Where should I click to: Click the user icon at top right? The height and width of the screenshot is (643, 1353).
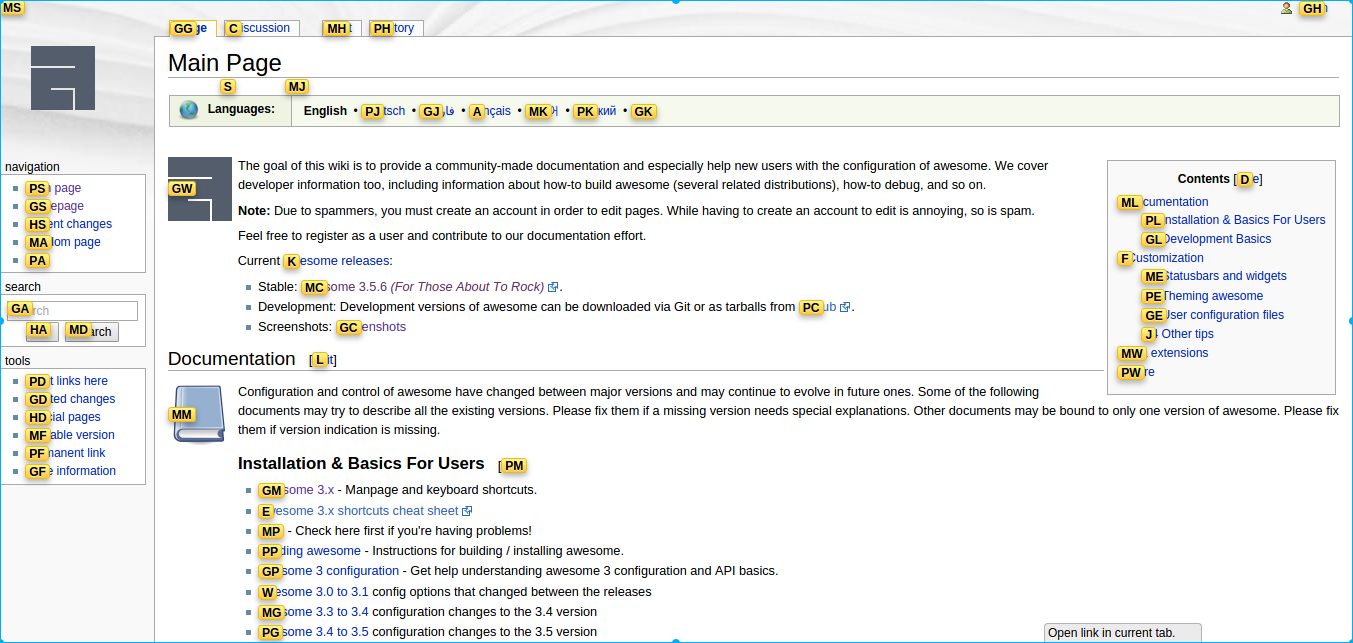point(1286,9)
